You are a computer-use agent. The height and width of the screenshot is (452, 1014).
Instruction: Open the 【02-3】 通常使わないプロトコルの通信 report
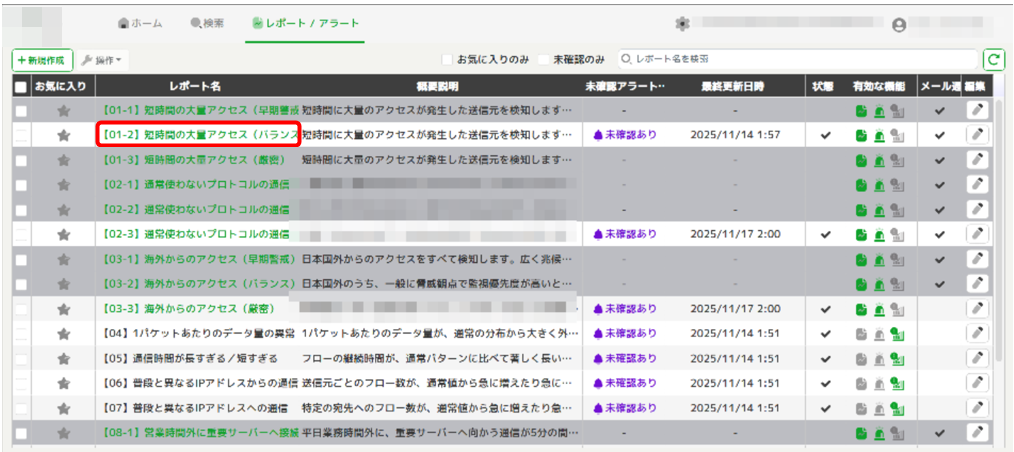coord(196,235)
